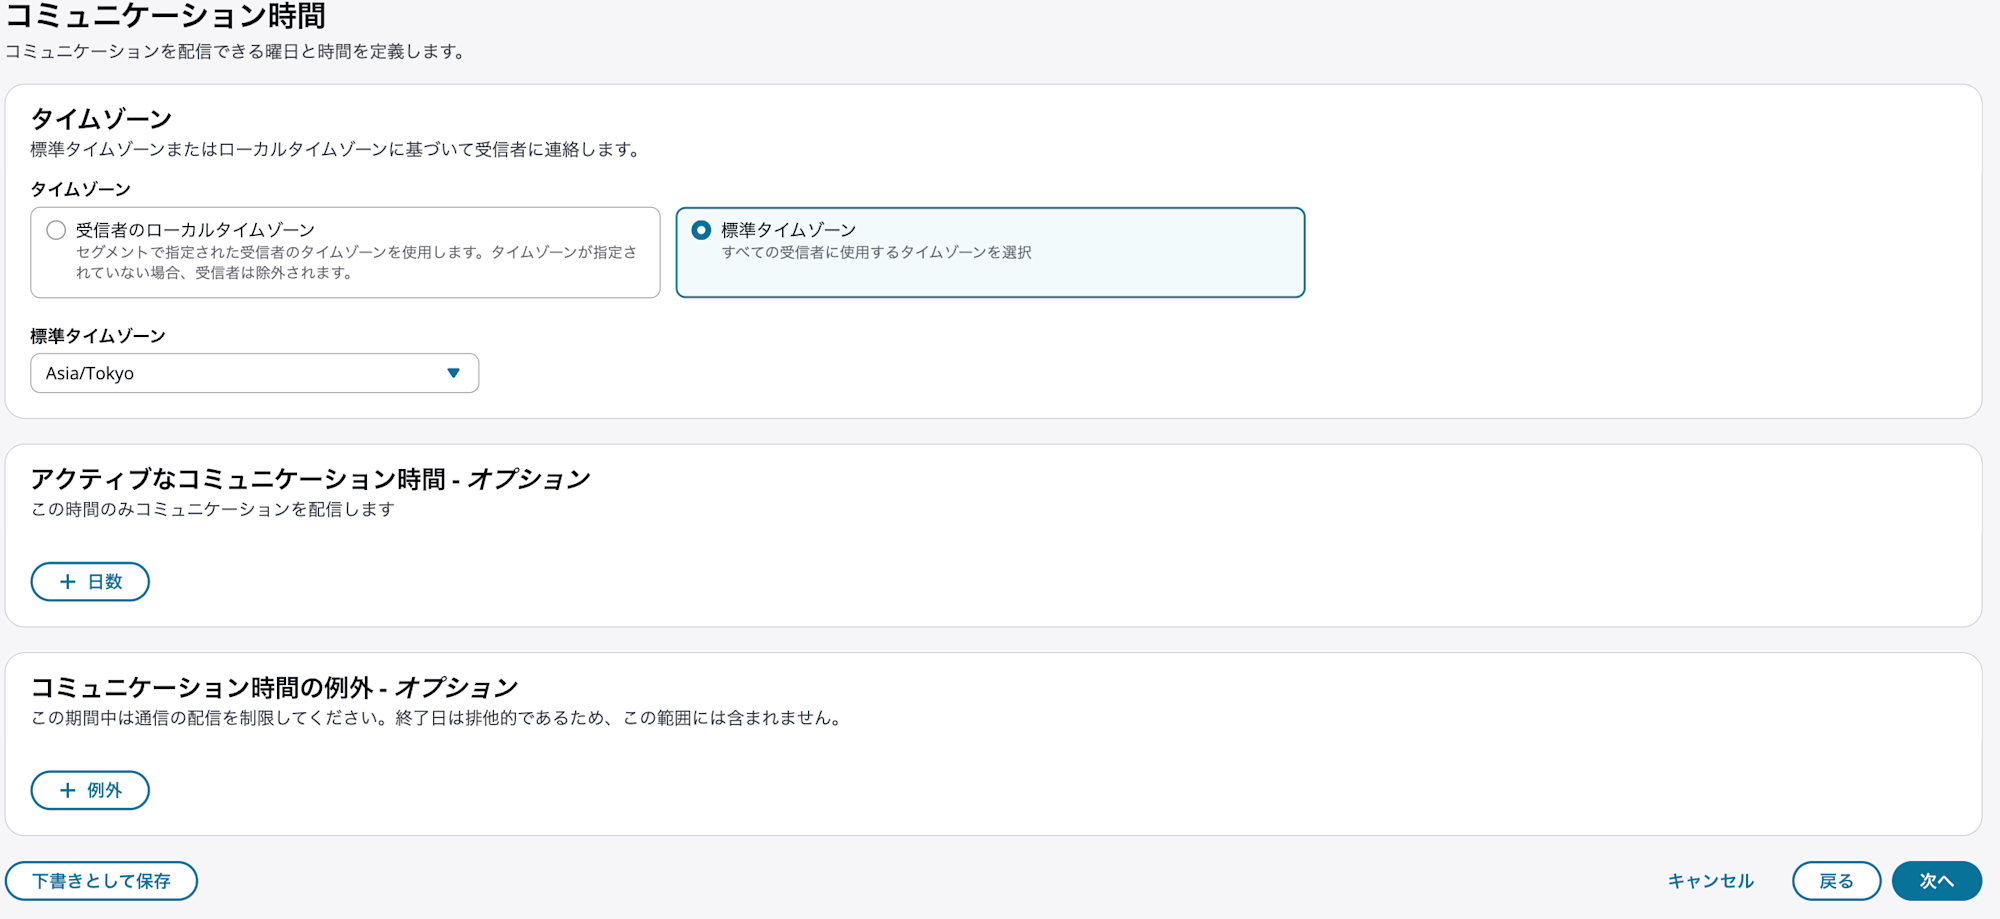Add active communication days via 日数
This screenshot has height=919, width=2000.
coord(90,581)
